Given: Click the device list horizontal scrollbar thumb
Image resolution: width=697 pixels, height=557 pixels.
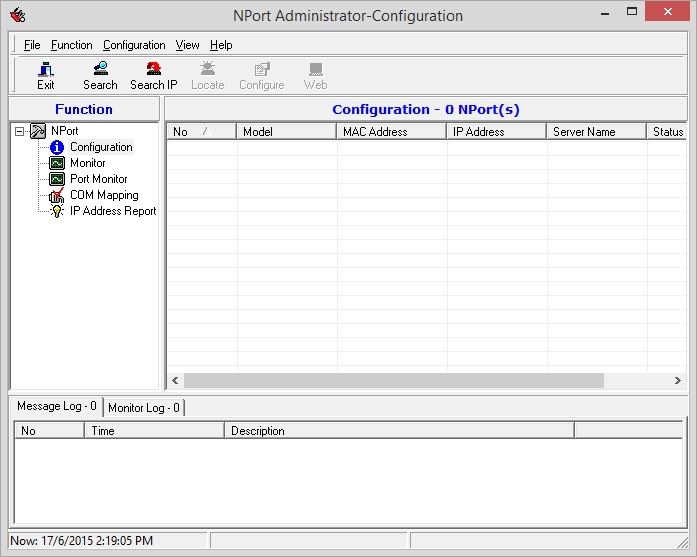Looking at the screenshot, I should pyautogui.click(x=394, y=381).
